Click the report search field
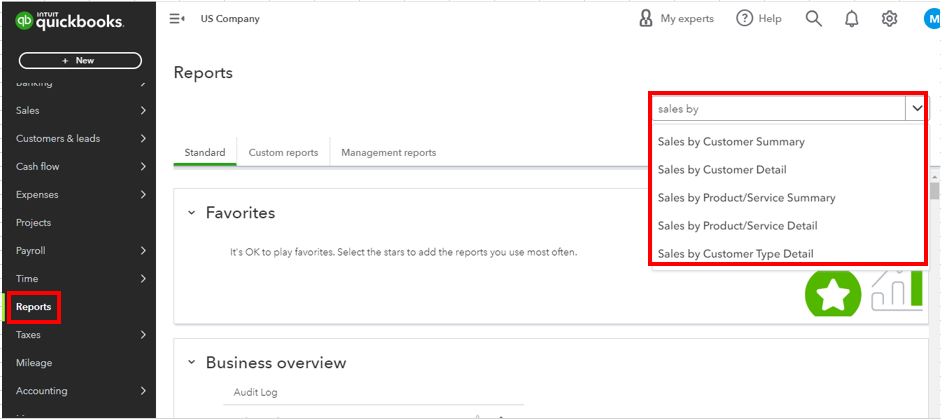941x419 pixels. tap(777, 108)
